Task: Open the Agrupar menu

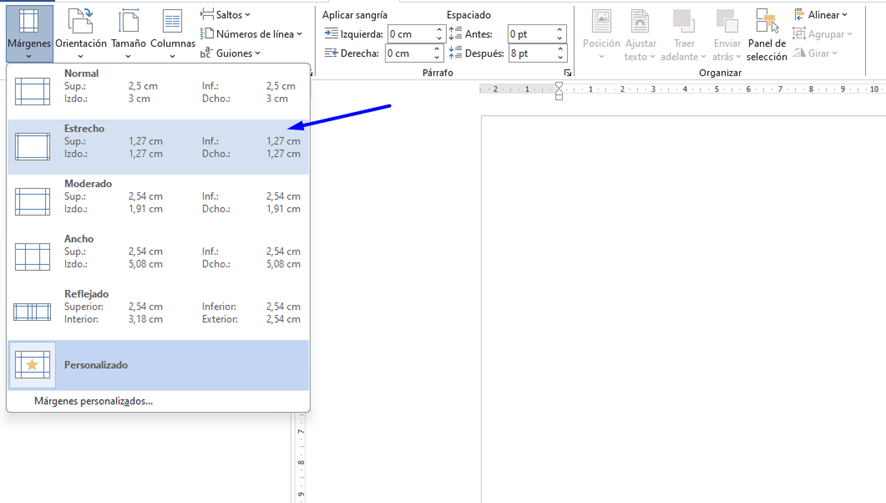Action: [x=822, y=34]
